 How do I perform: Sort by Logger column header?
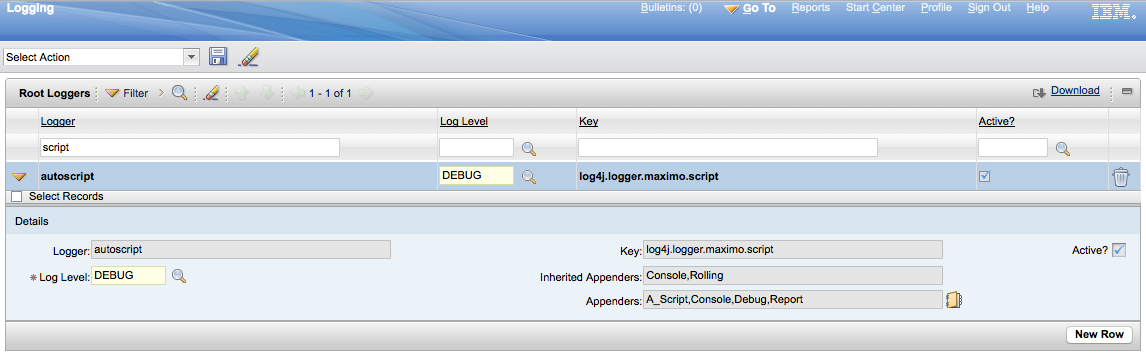[58, 121]
